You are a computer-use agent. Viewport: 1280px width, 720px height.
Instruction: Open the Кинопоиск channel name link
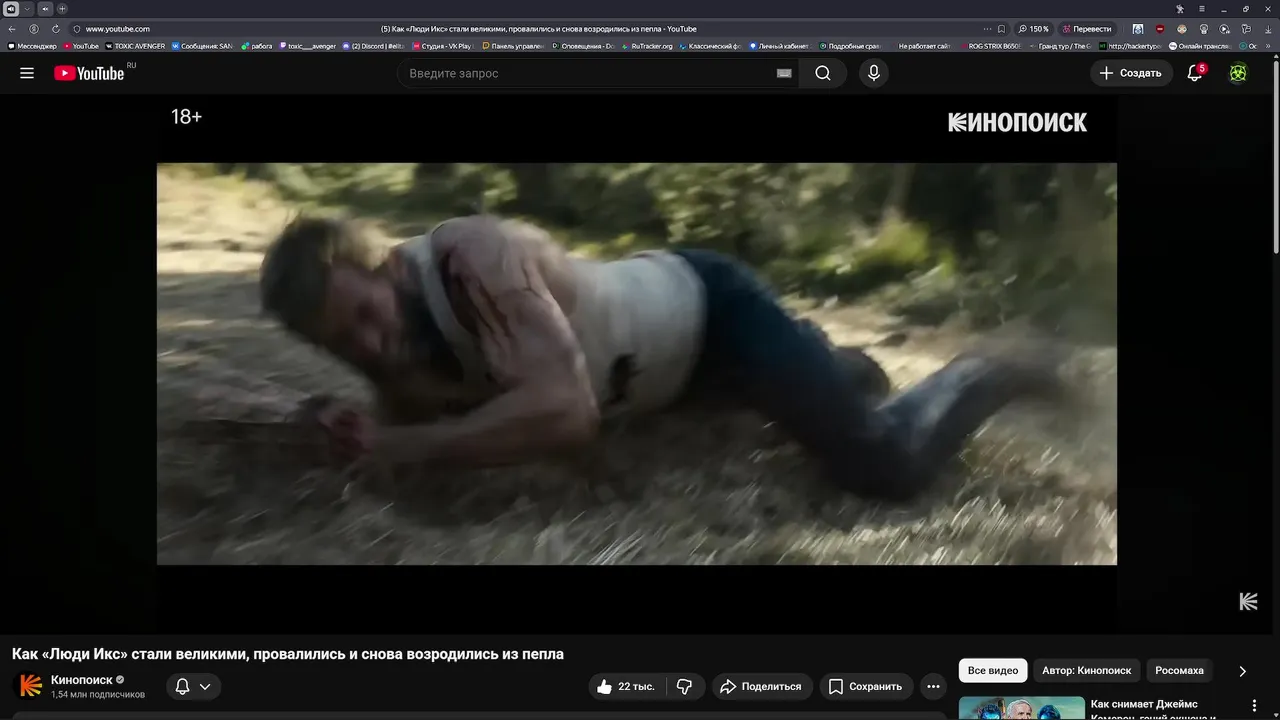point(82,680)
